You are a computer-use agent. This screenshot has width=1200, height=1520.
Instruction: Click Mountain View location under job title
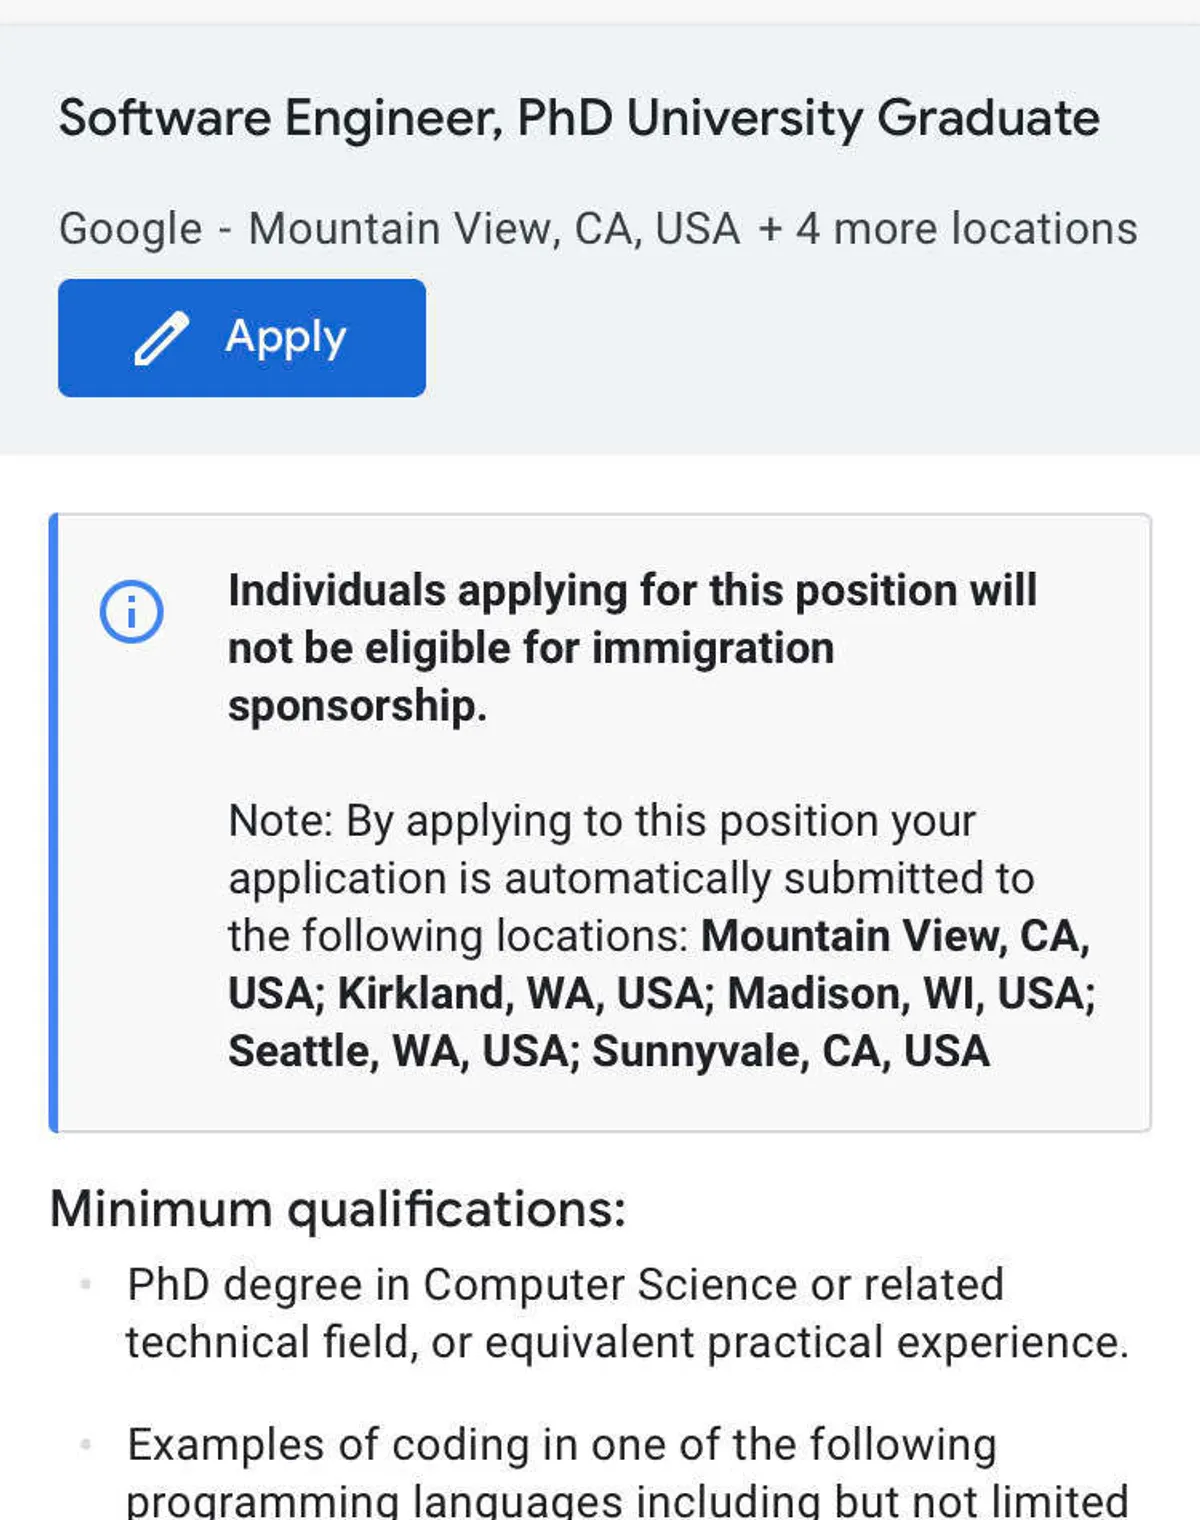(494, 229)
